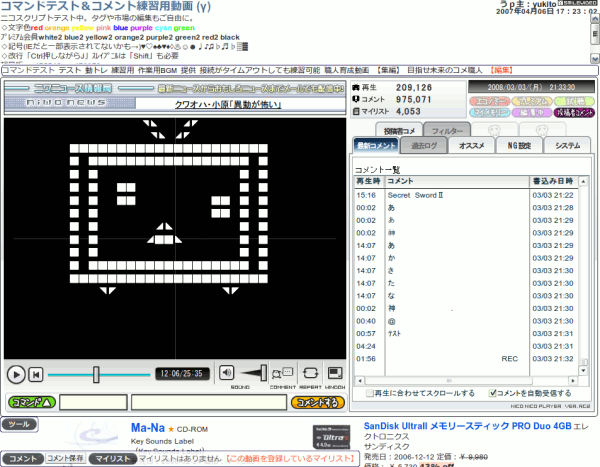Screen dimensions: 600x467
Task: Click the comment text input field
Action: (x=209, y=402)
